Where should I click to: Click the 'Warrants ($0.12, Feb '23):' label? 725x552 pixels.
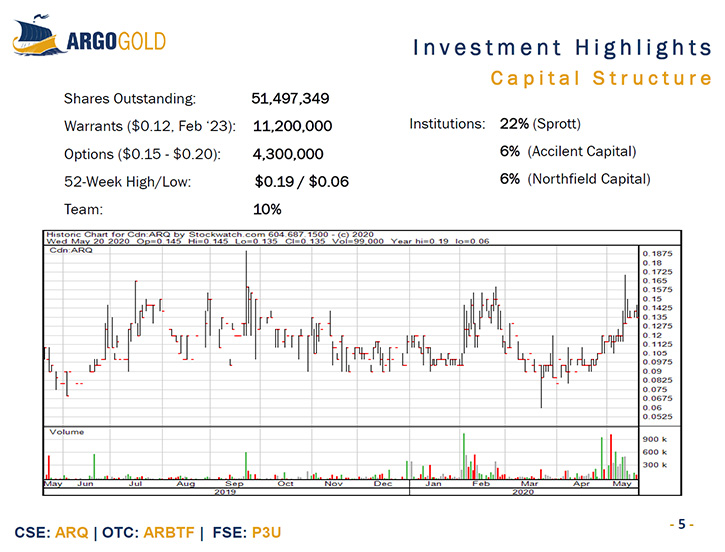(150, 126)
